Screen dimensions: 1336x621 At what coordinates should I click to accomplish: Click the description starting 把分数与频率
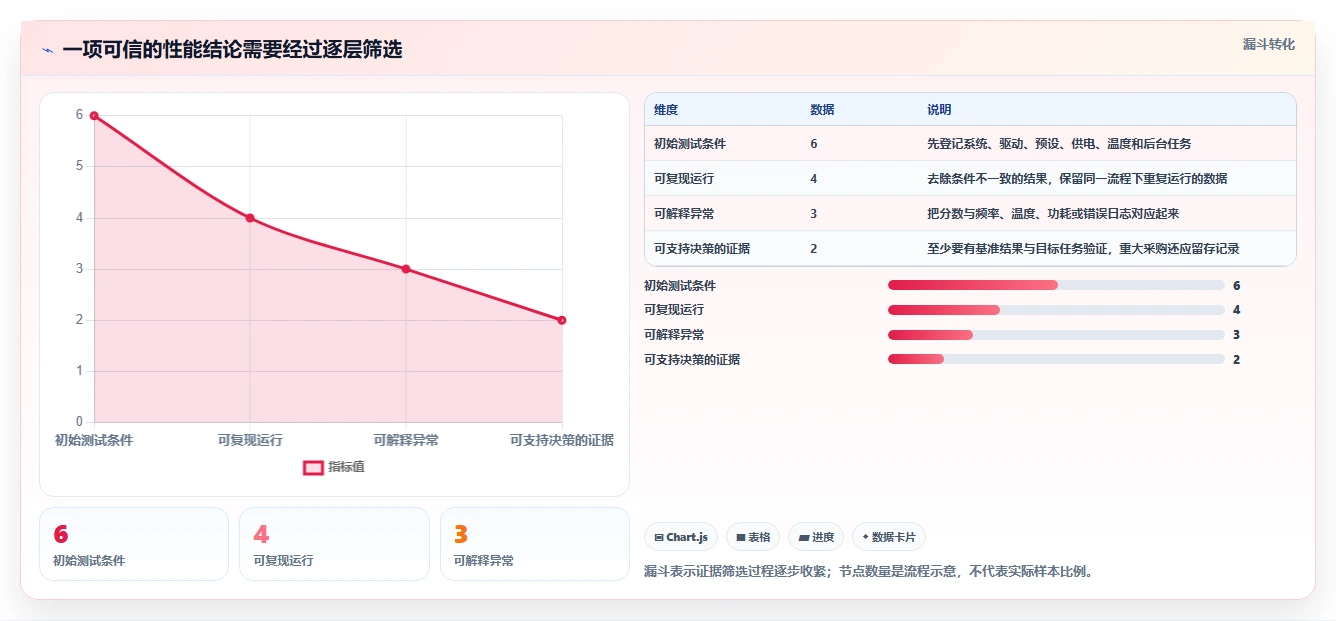tap(1053, 214)
